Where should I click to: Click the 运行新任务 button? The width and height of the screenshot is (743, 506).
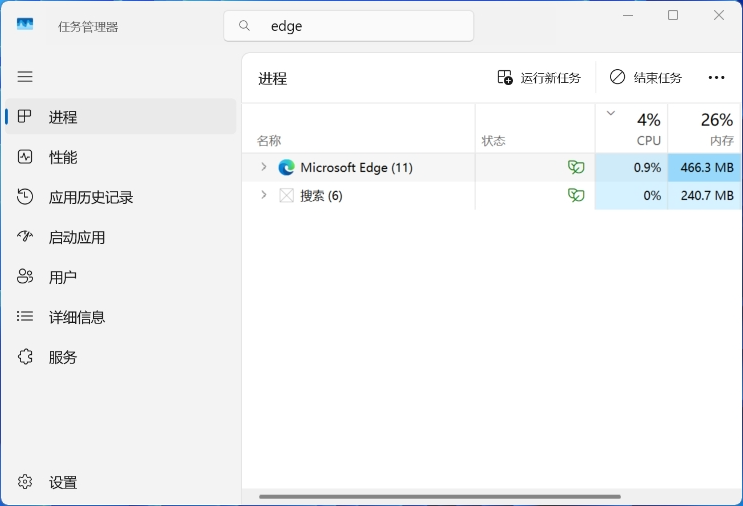point(539,78)
